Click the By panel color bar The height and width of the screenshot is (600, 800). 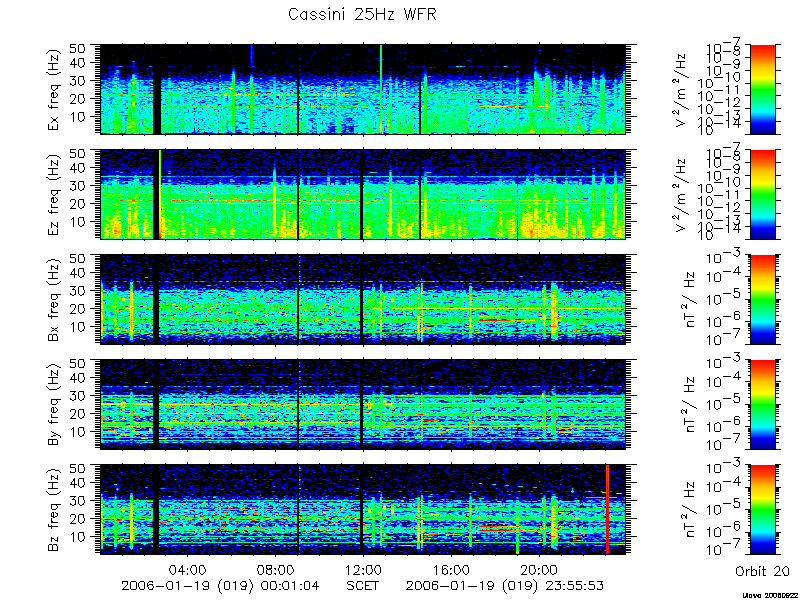pyautogui.click(x=763, y=405)
